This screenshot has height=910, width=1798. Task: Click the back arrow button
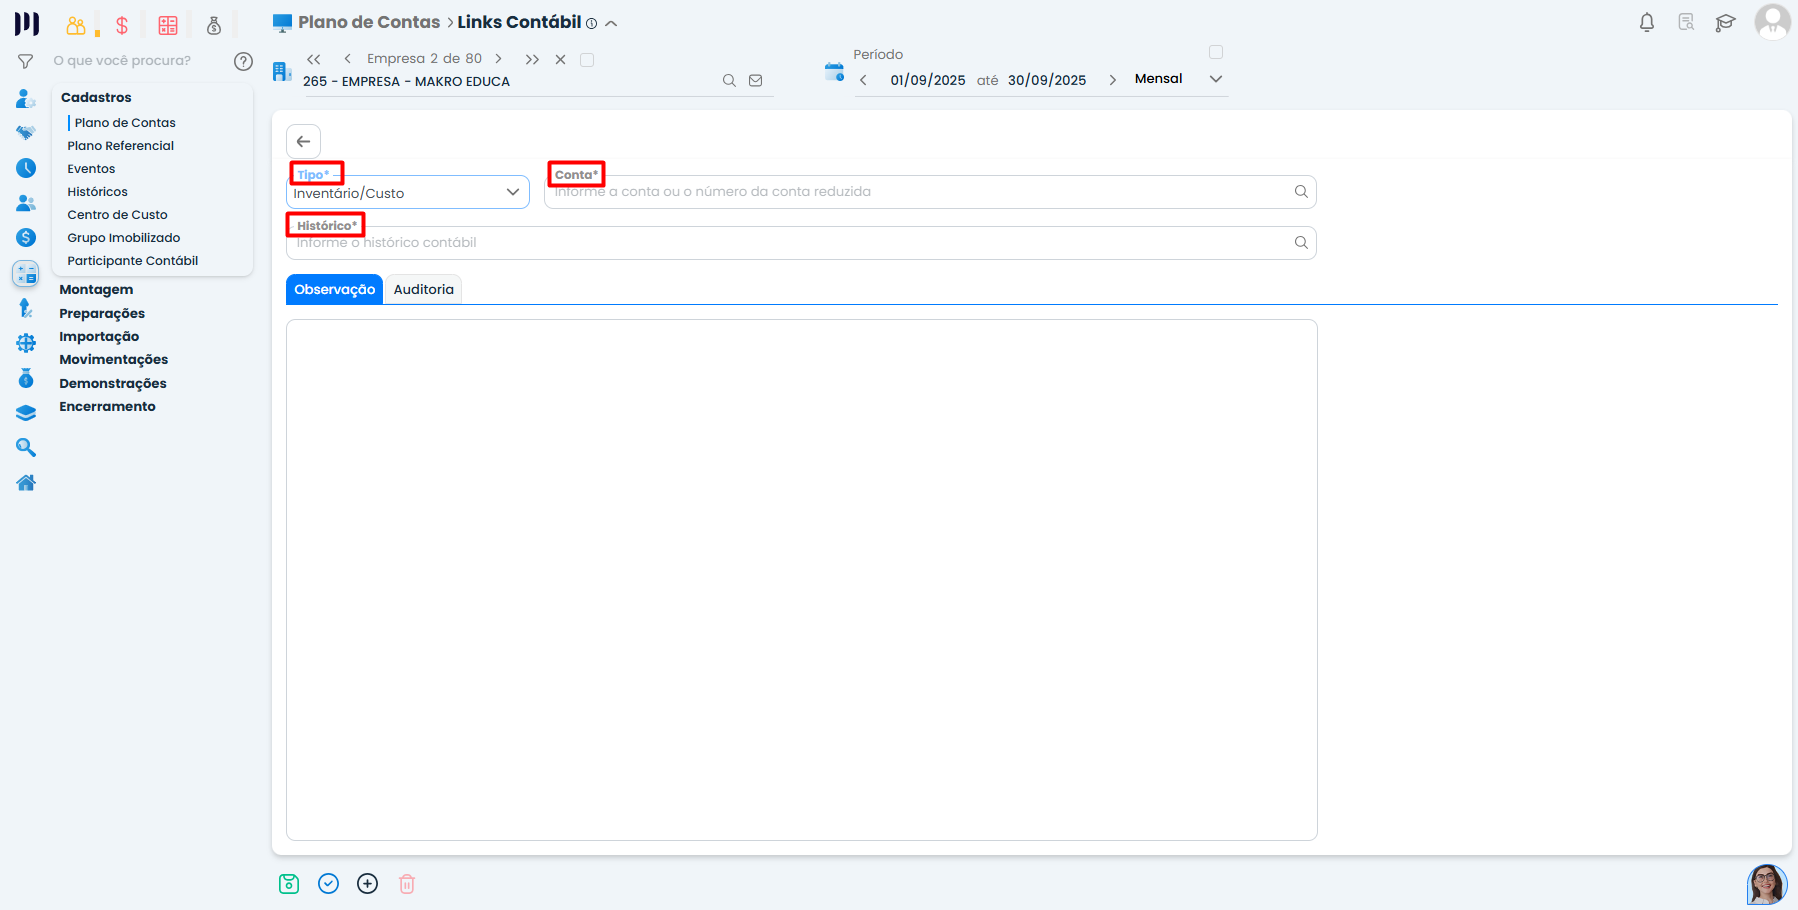pos(304,142)
